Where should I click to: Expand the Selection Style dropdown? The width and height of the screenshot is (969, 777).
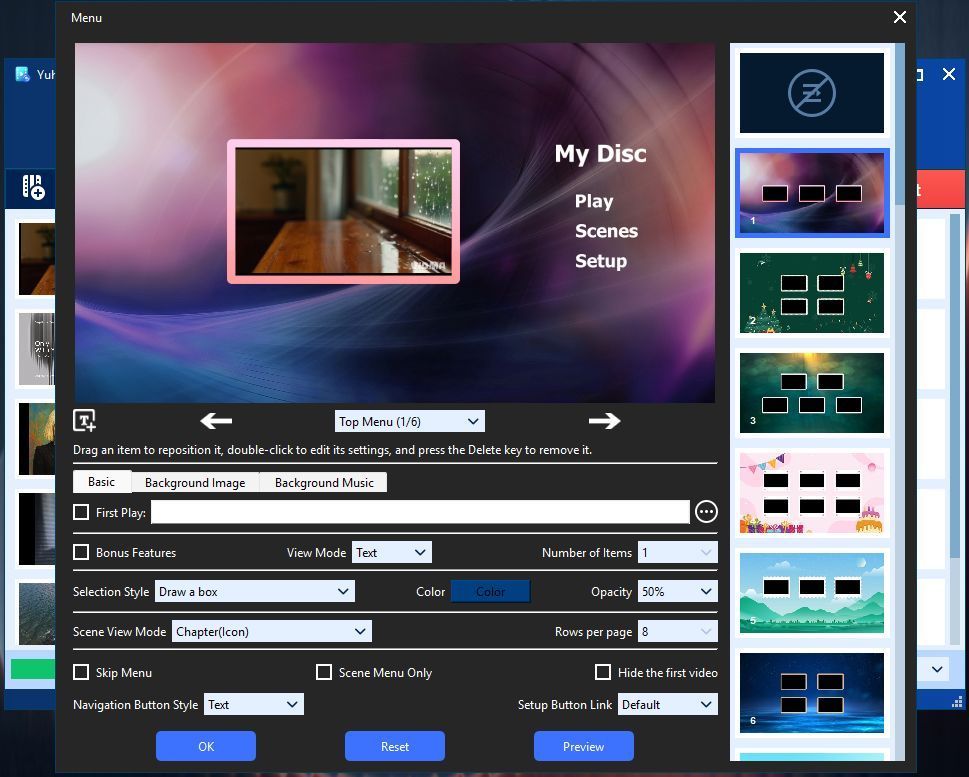pos(254,592)
